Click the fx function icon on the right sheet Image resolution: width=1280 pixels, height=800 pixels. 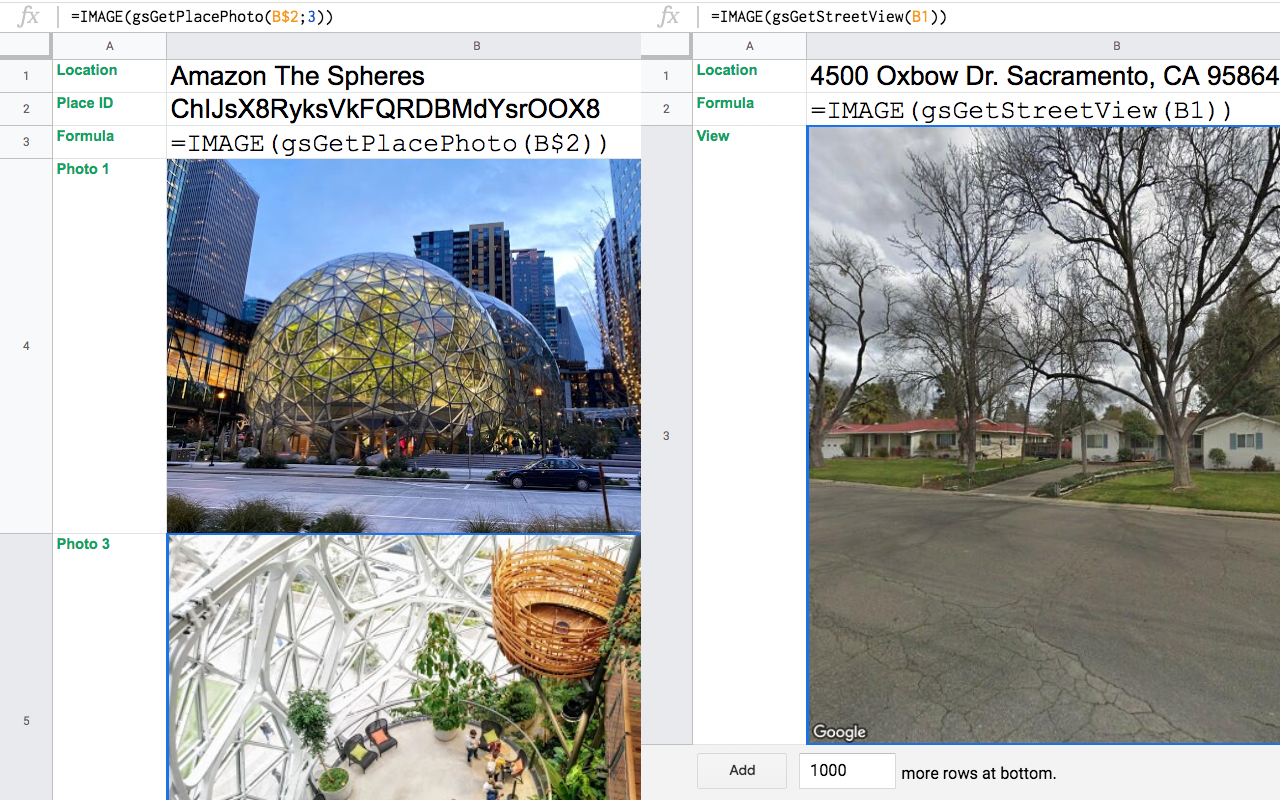click(x=668, y=16)
